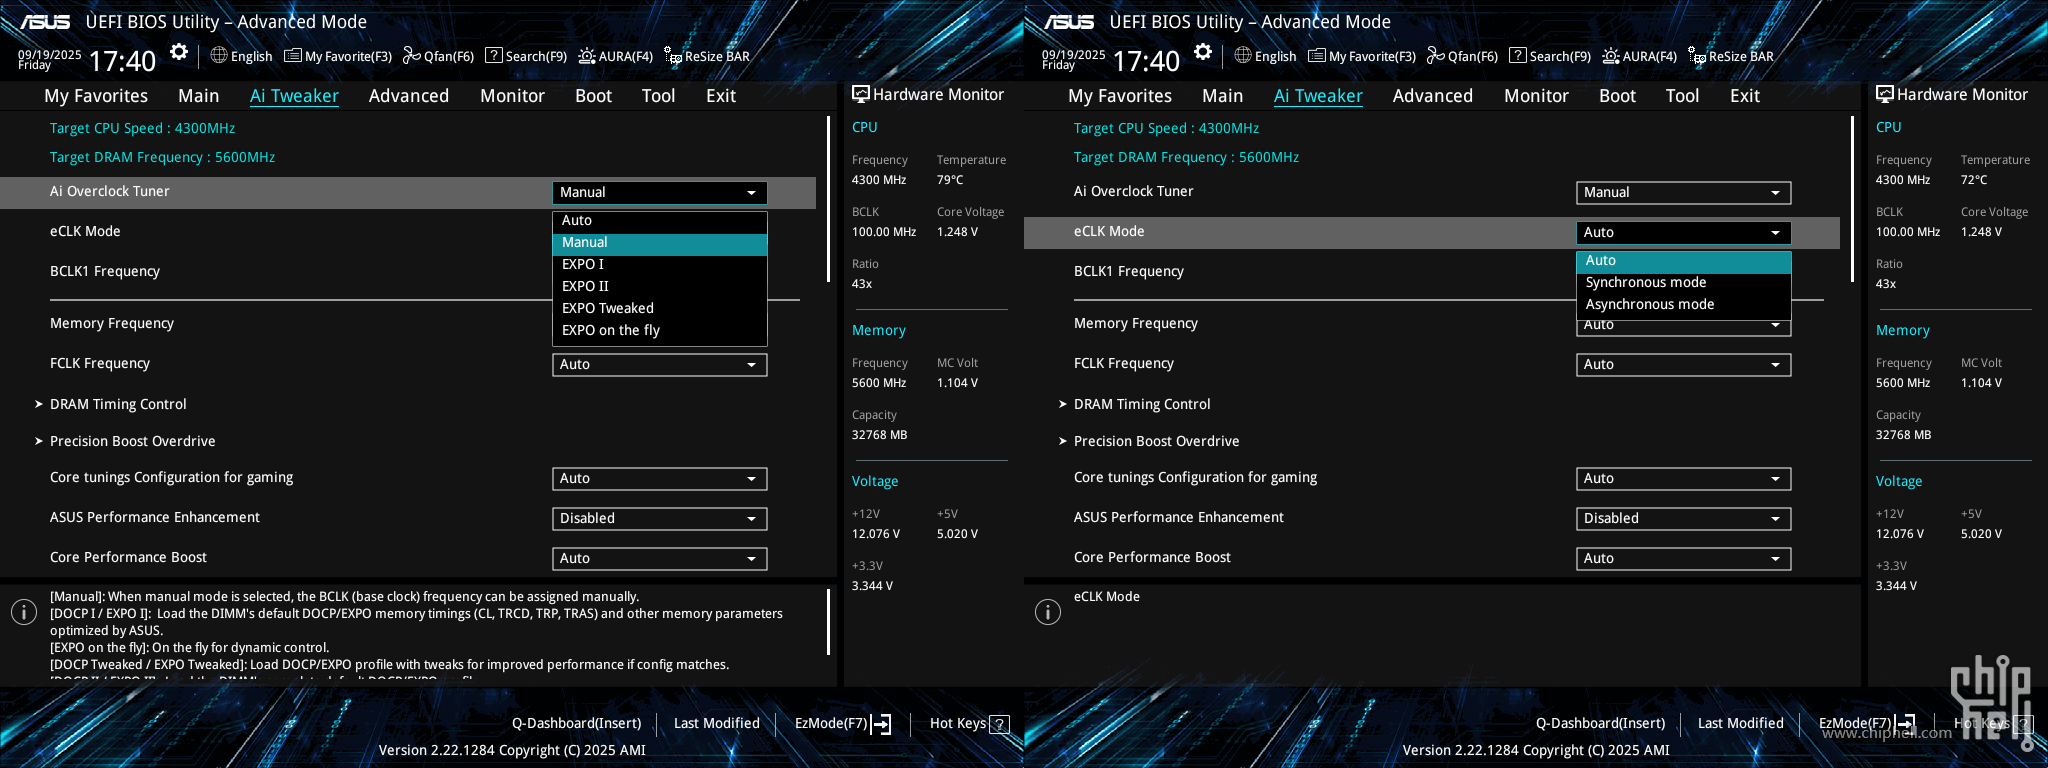Screen dimensions: 2048x768
Task: Open Ai Overclock Tuner dropdown, left window
Action: 660,193
